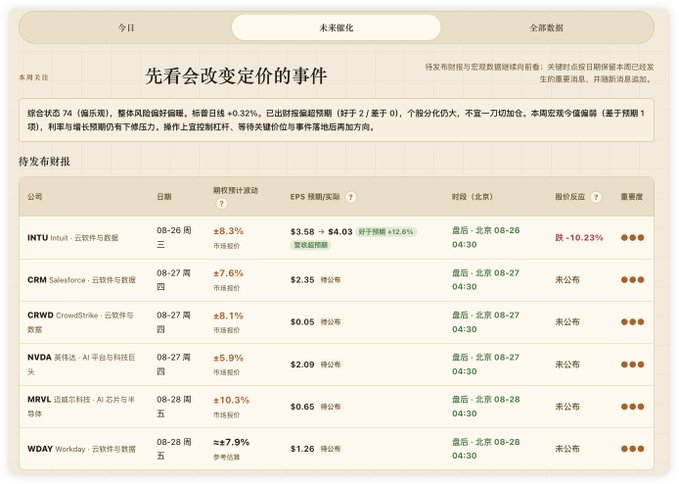Image resolution: width=679 pixels, height=484 pixels.
Task: Click the 未公布 status in NVDA row
Action: pos(567,365)
